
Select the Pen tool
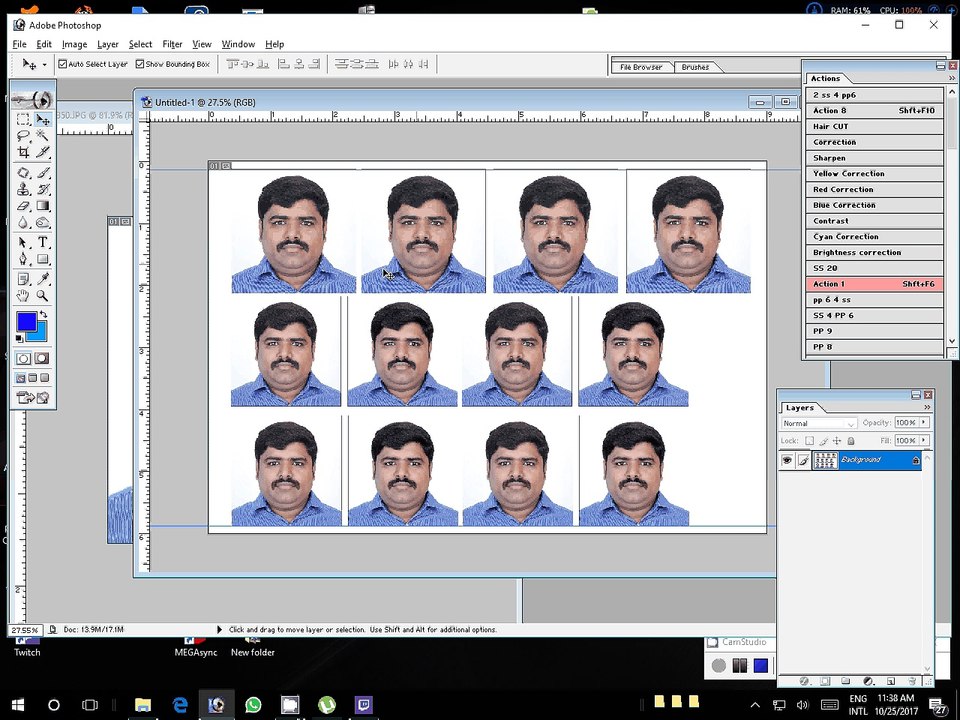(23, 258)
